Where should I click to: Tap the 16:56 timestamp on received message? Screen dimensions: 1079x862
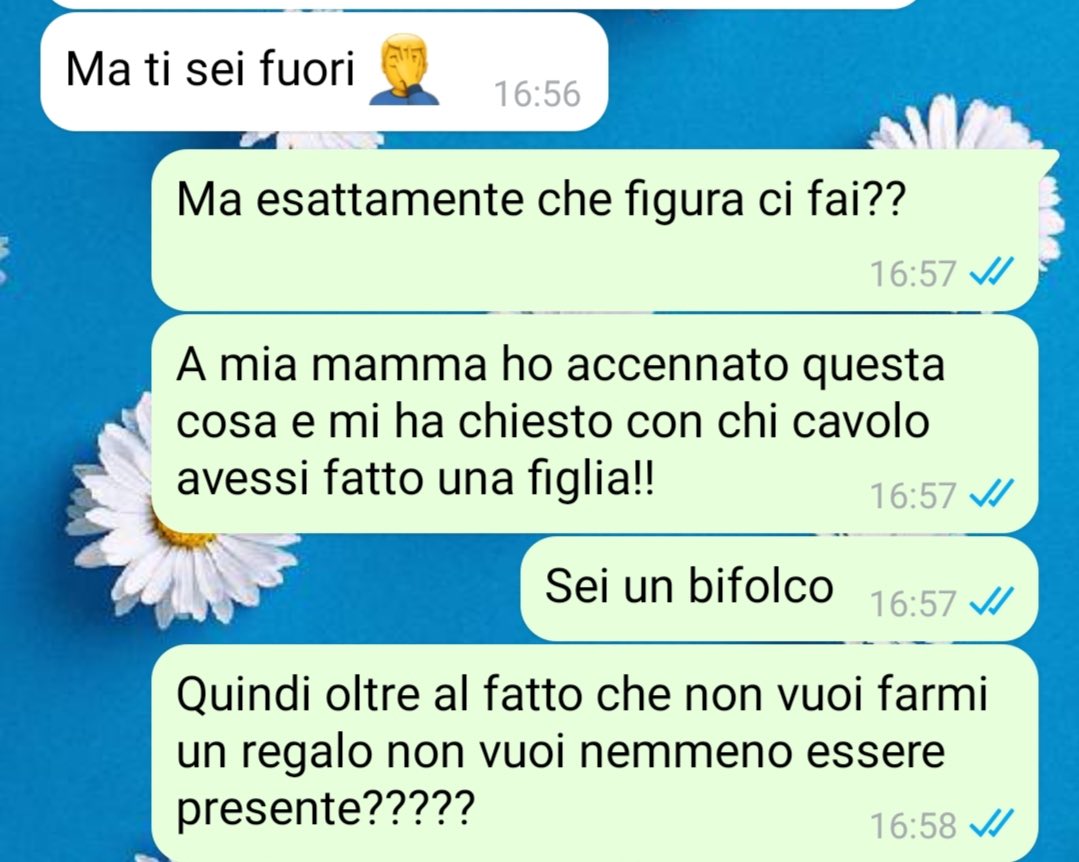pos(537,94)
